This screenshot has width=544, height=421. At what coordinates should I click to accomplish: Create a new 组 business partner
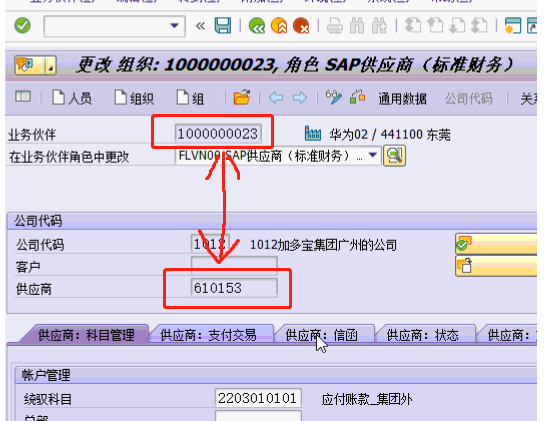pos(190,98)
